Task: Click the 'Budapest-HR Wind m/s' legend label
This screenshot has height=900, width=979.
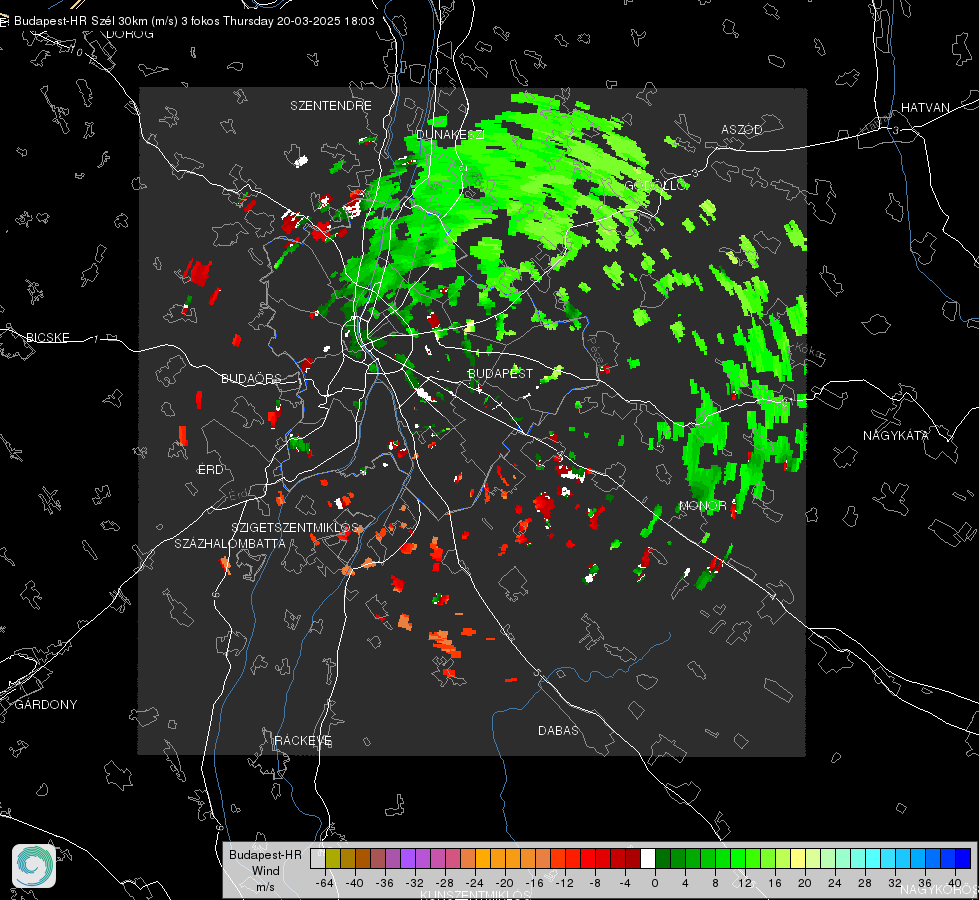Action: [x=265, y=871]
